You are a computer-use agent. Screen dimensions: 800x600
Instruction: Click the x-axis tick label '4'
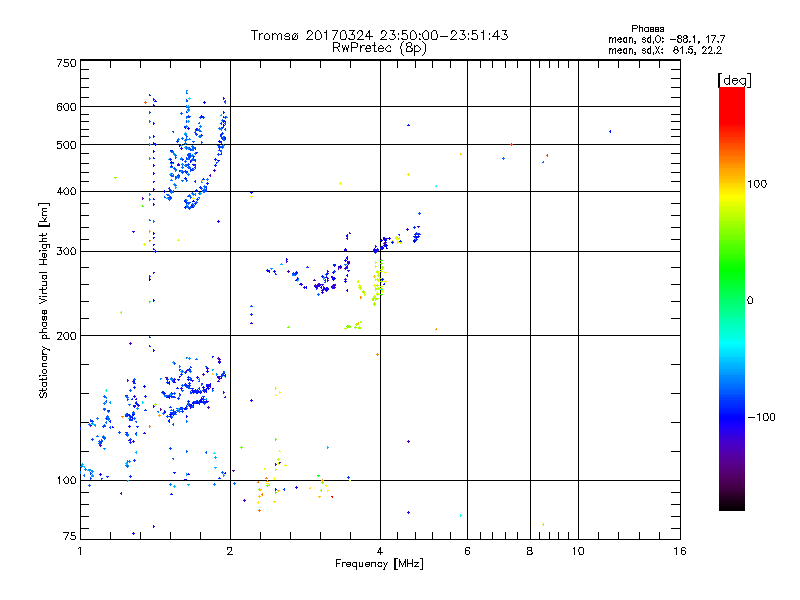380,551
